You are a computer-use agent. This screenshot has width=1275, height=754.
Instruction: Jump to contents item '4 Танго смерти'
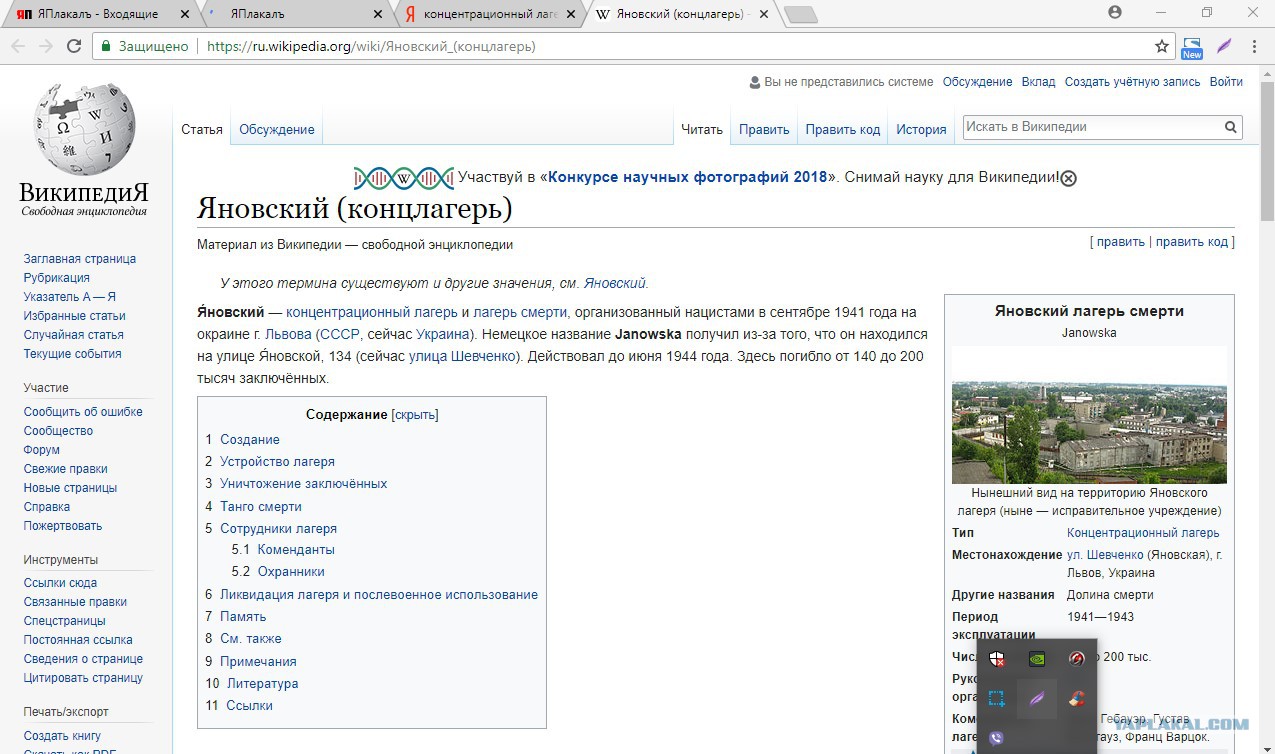(x=253, y=506)
